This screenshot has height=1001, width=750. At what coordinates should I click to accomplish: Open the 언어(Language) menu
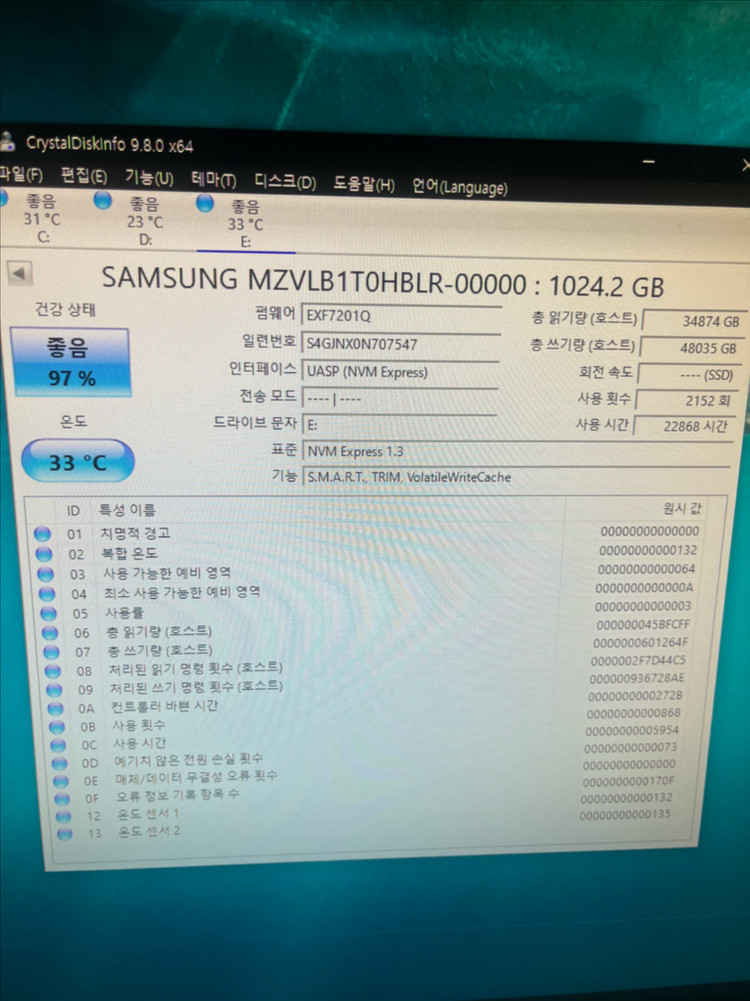[x=460, y=187]
